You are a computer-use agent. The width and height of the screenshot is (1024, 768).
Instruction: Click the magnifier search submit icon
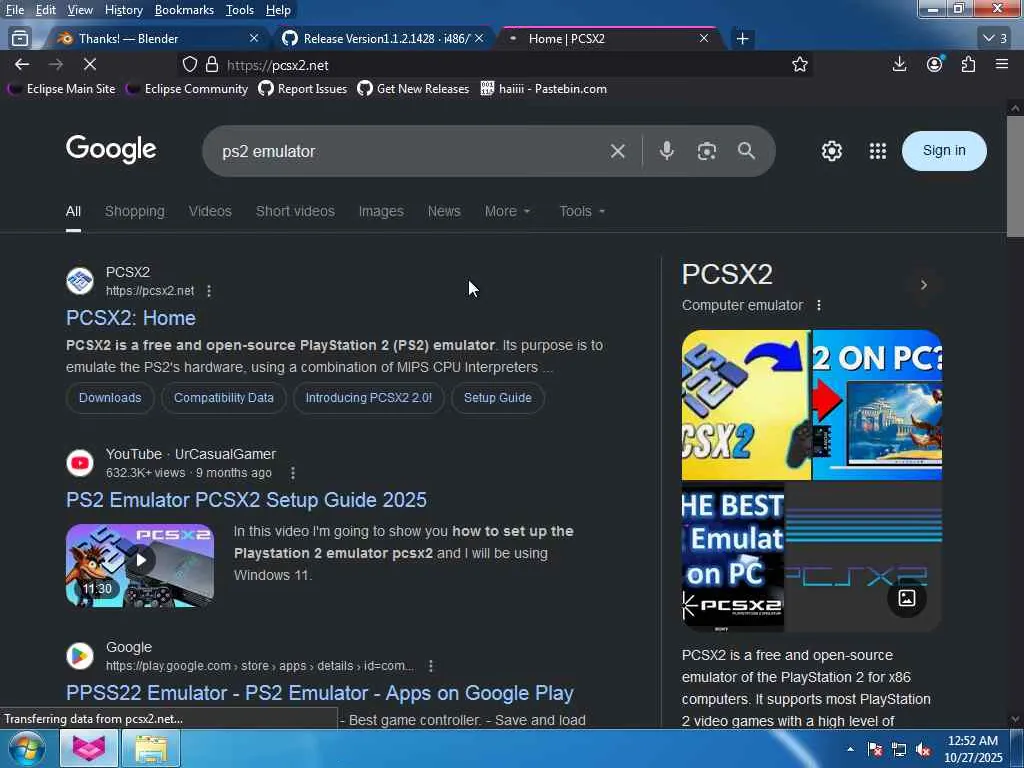746,151
